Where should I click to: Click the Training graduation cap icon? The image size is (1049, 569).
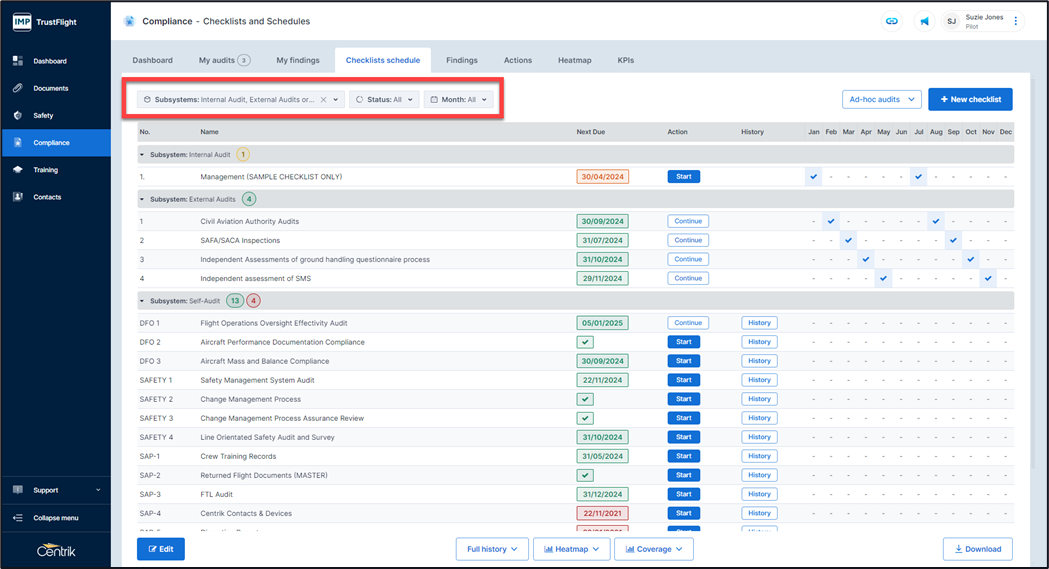click(x=18, y=170)
